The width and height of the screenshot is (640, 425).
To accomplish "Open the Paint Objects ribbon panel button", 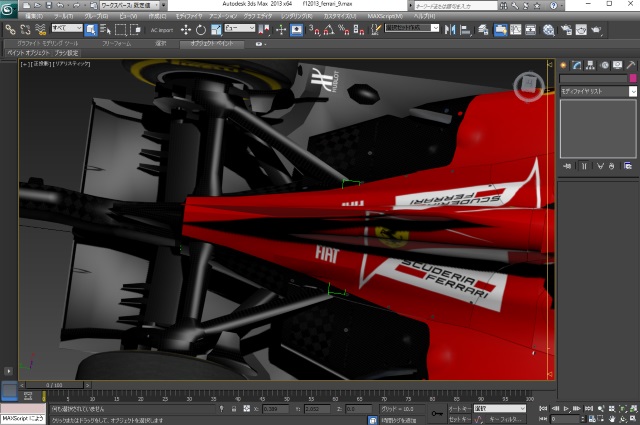I will pos(28,53).
